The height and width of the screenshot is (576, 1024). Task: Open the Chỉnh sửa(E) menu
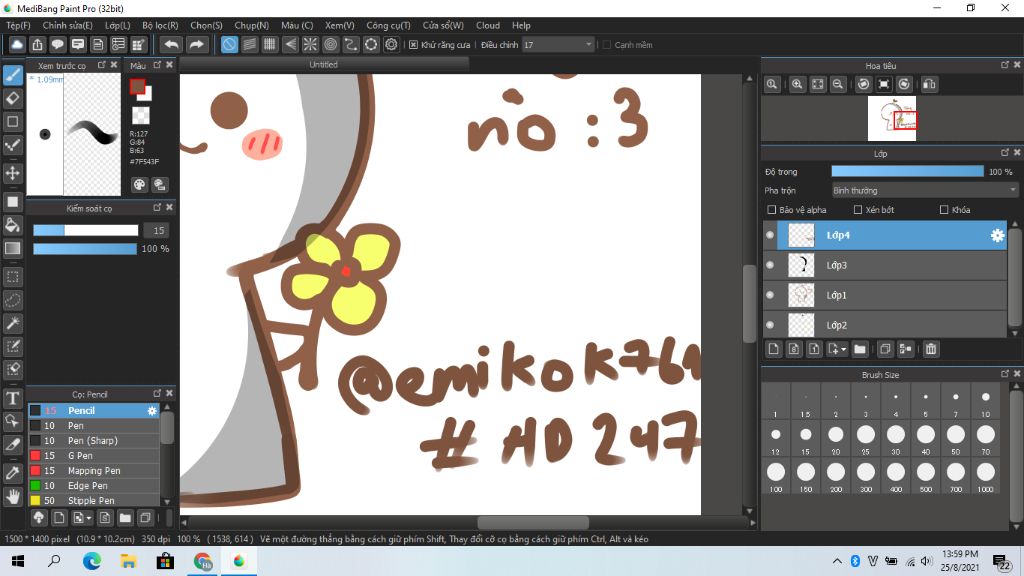click(x=67, y=25)
